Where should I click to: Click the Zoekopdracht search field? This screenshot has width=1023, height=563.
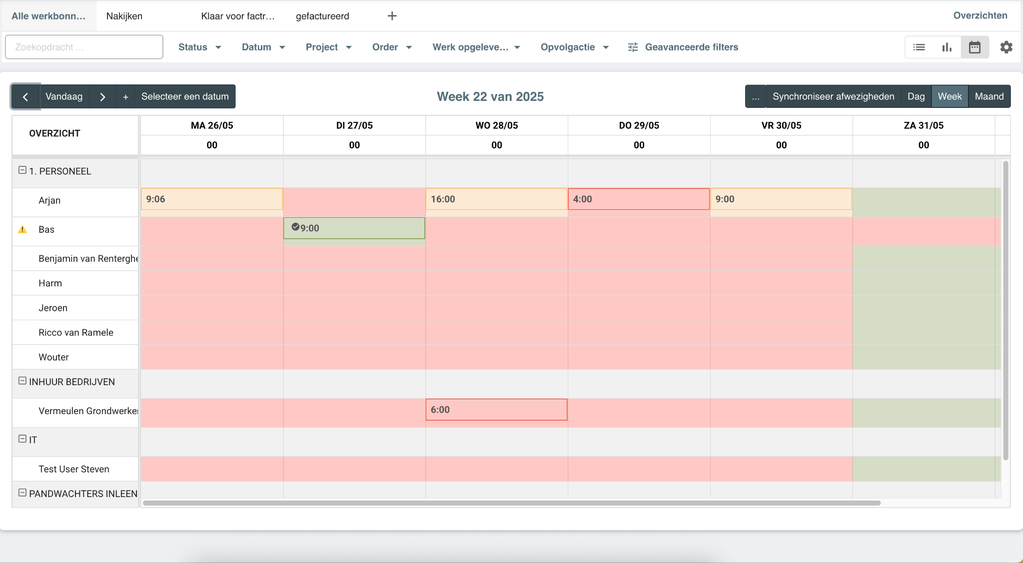pyautogui.click(x=84, y=47)
